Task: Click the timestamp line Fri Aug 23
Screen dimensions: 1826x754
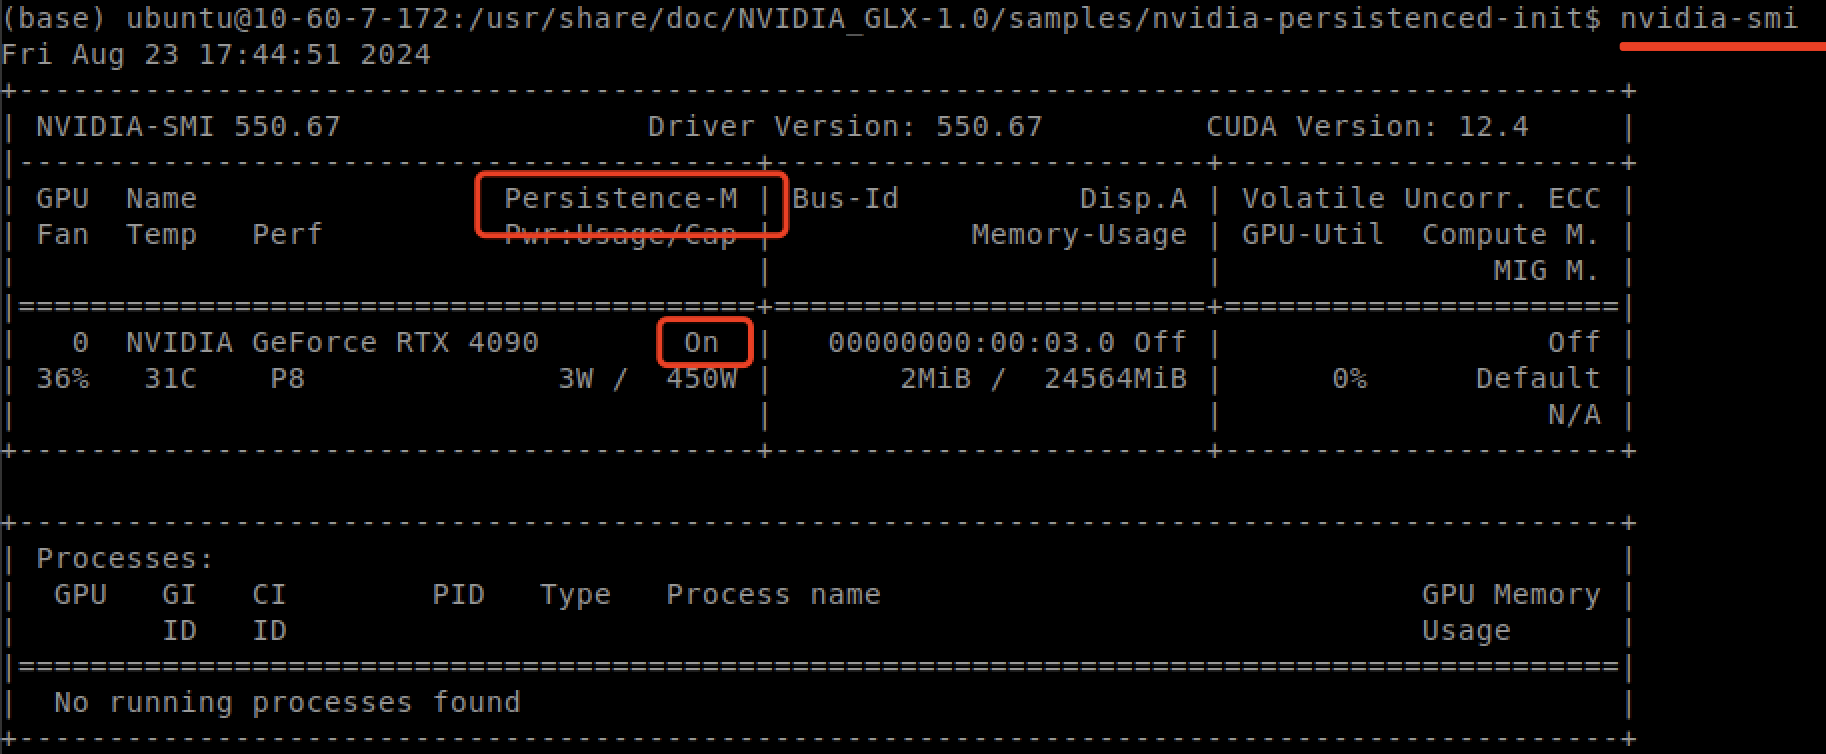Action: pos(216,54)
